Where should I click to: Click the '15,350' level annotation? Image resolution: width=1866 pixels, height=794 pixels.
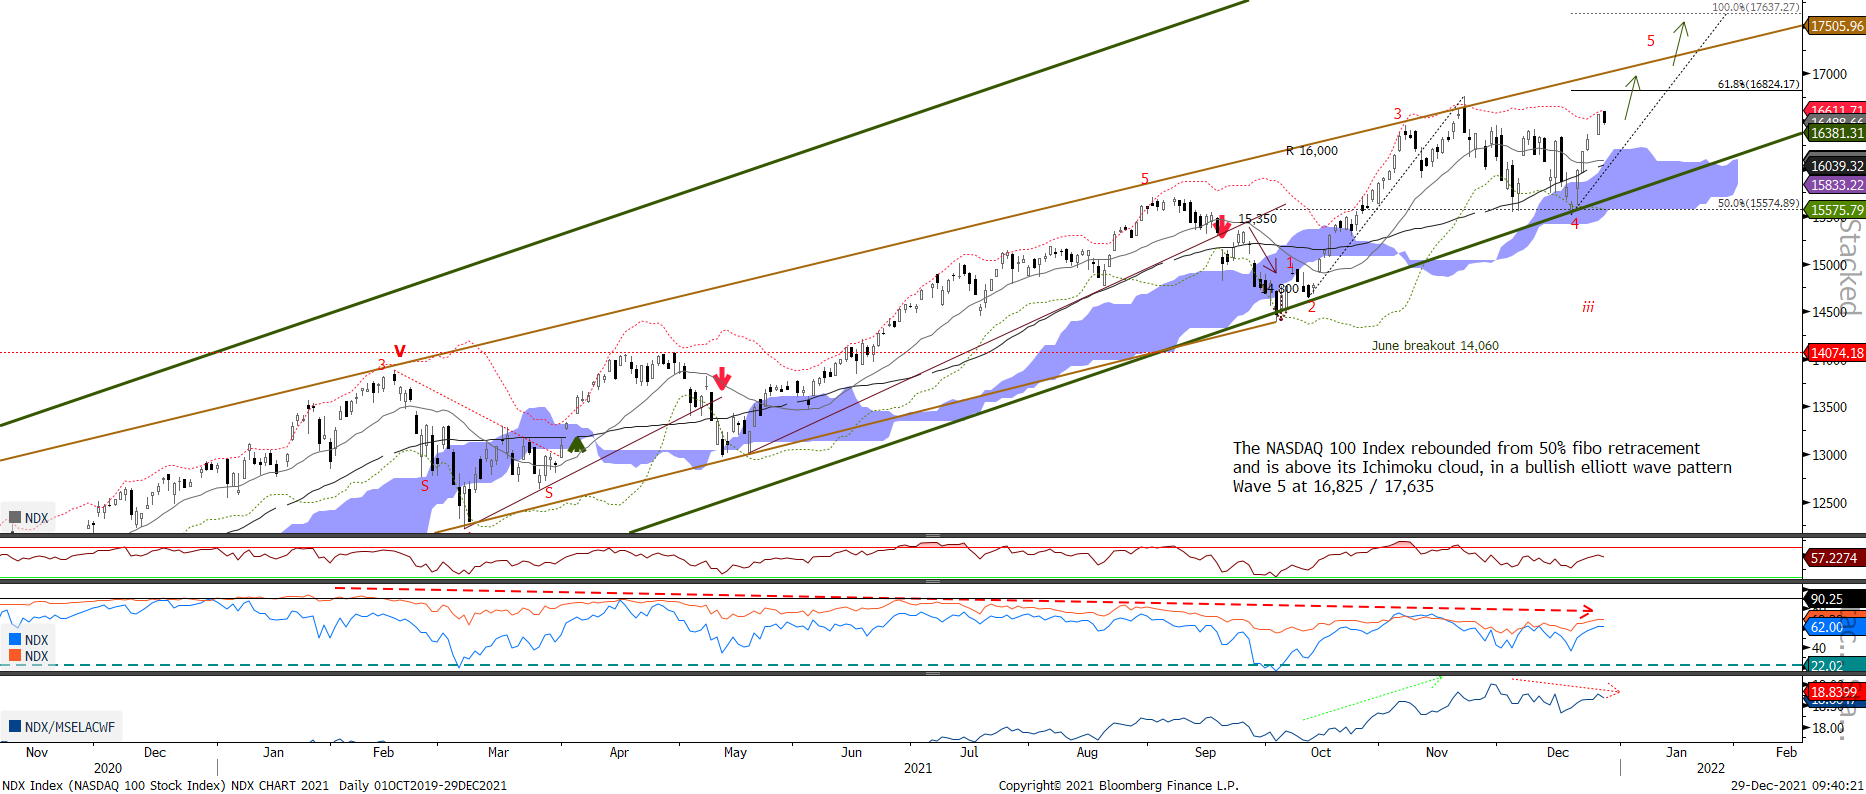(x=1258, y=219)
